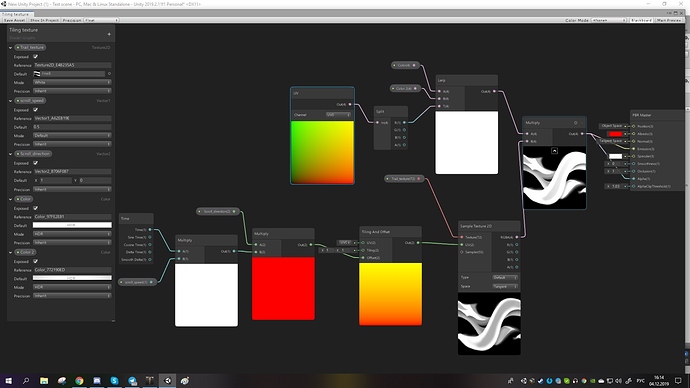Open the settings cog on the Multiply node

(575, 123)
